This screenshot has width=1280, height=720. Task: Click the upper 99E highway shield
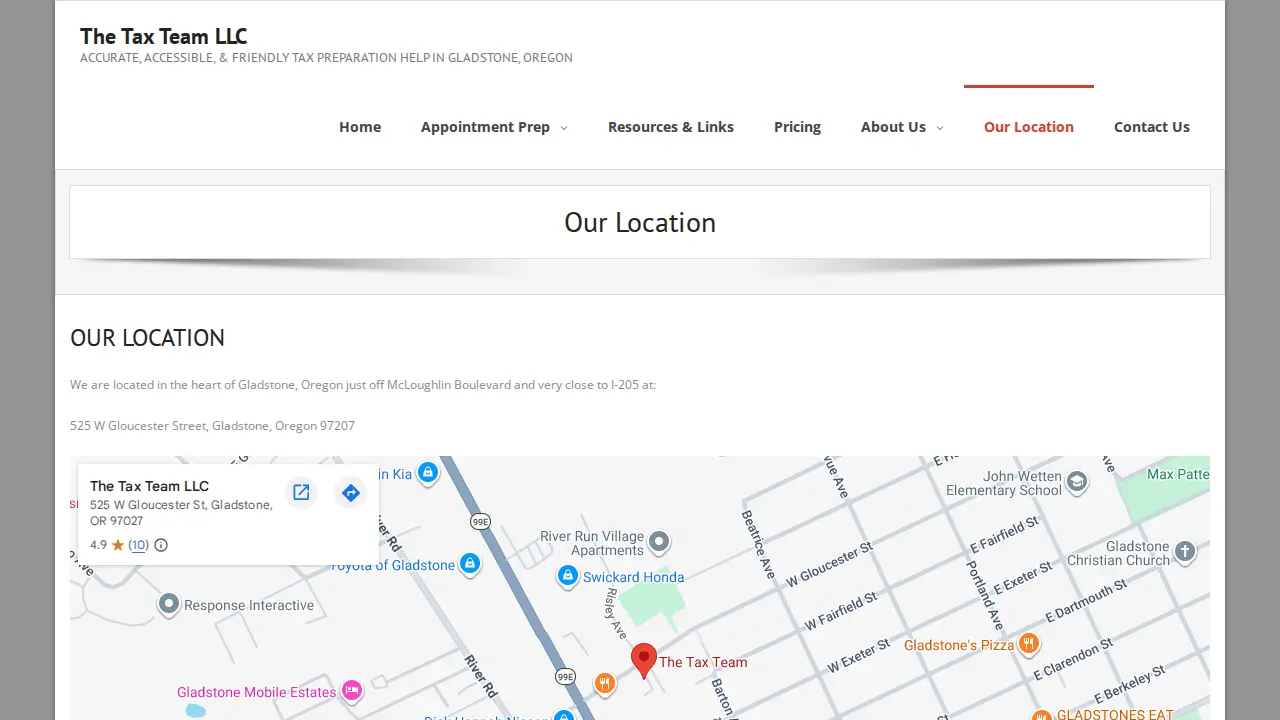click(481, 521)
